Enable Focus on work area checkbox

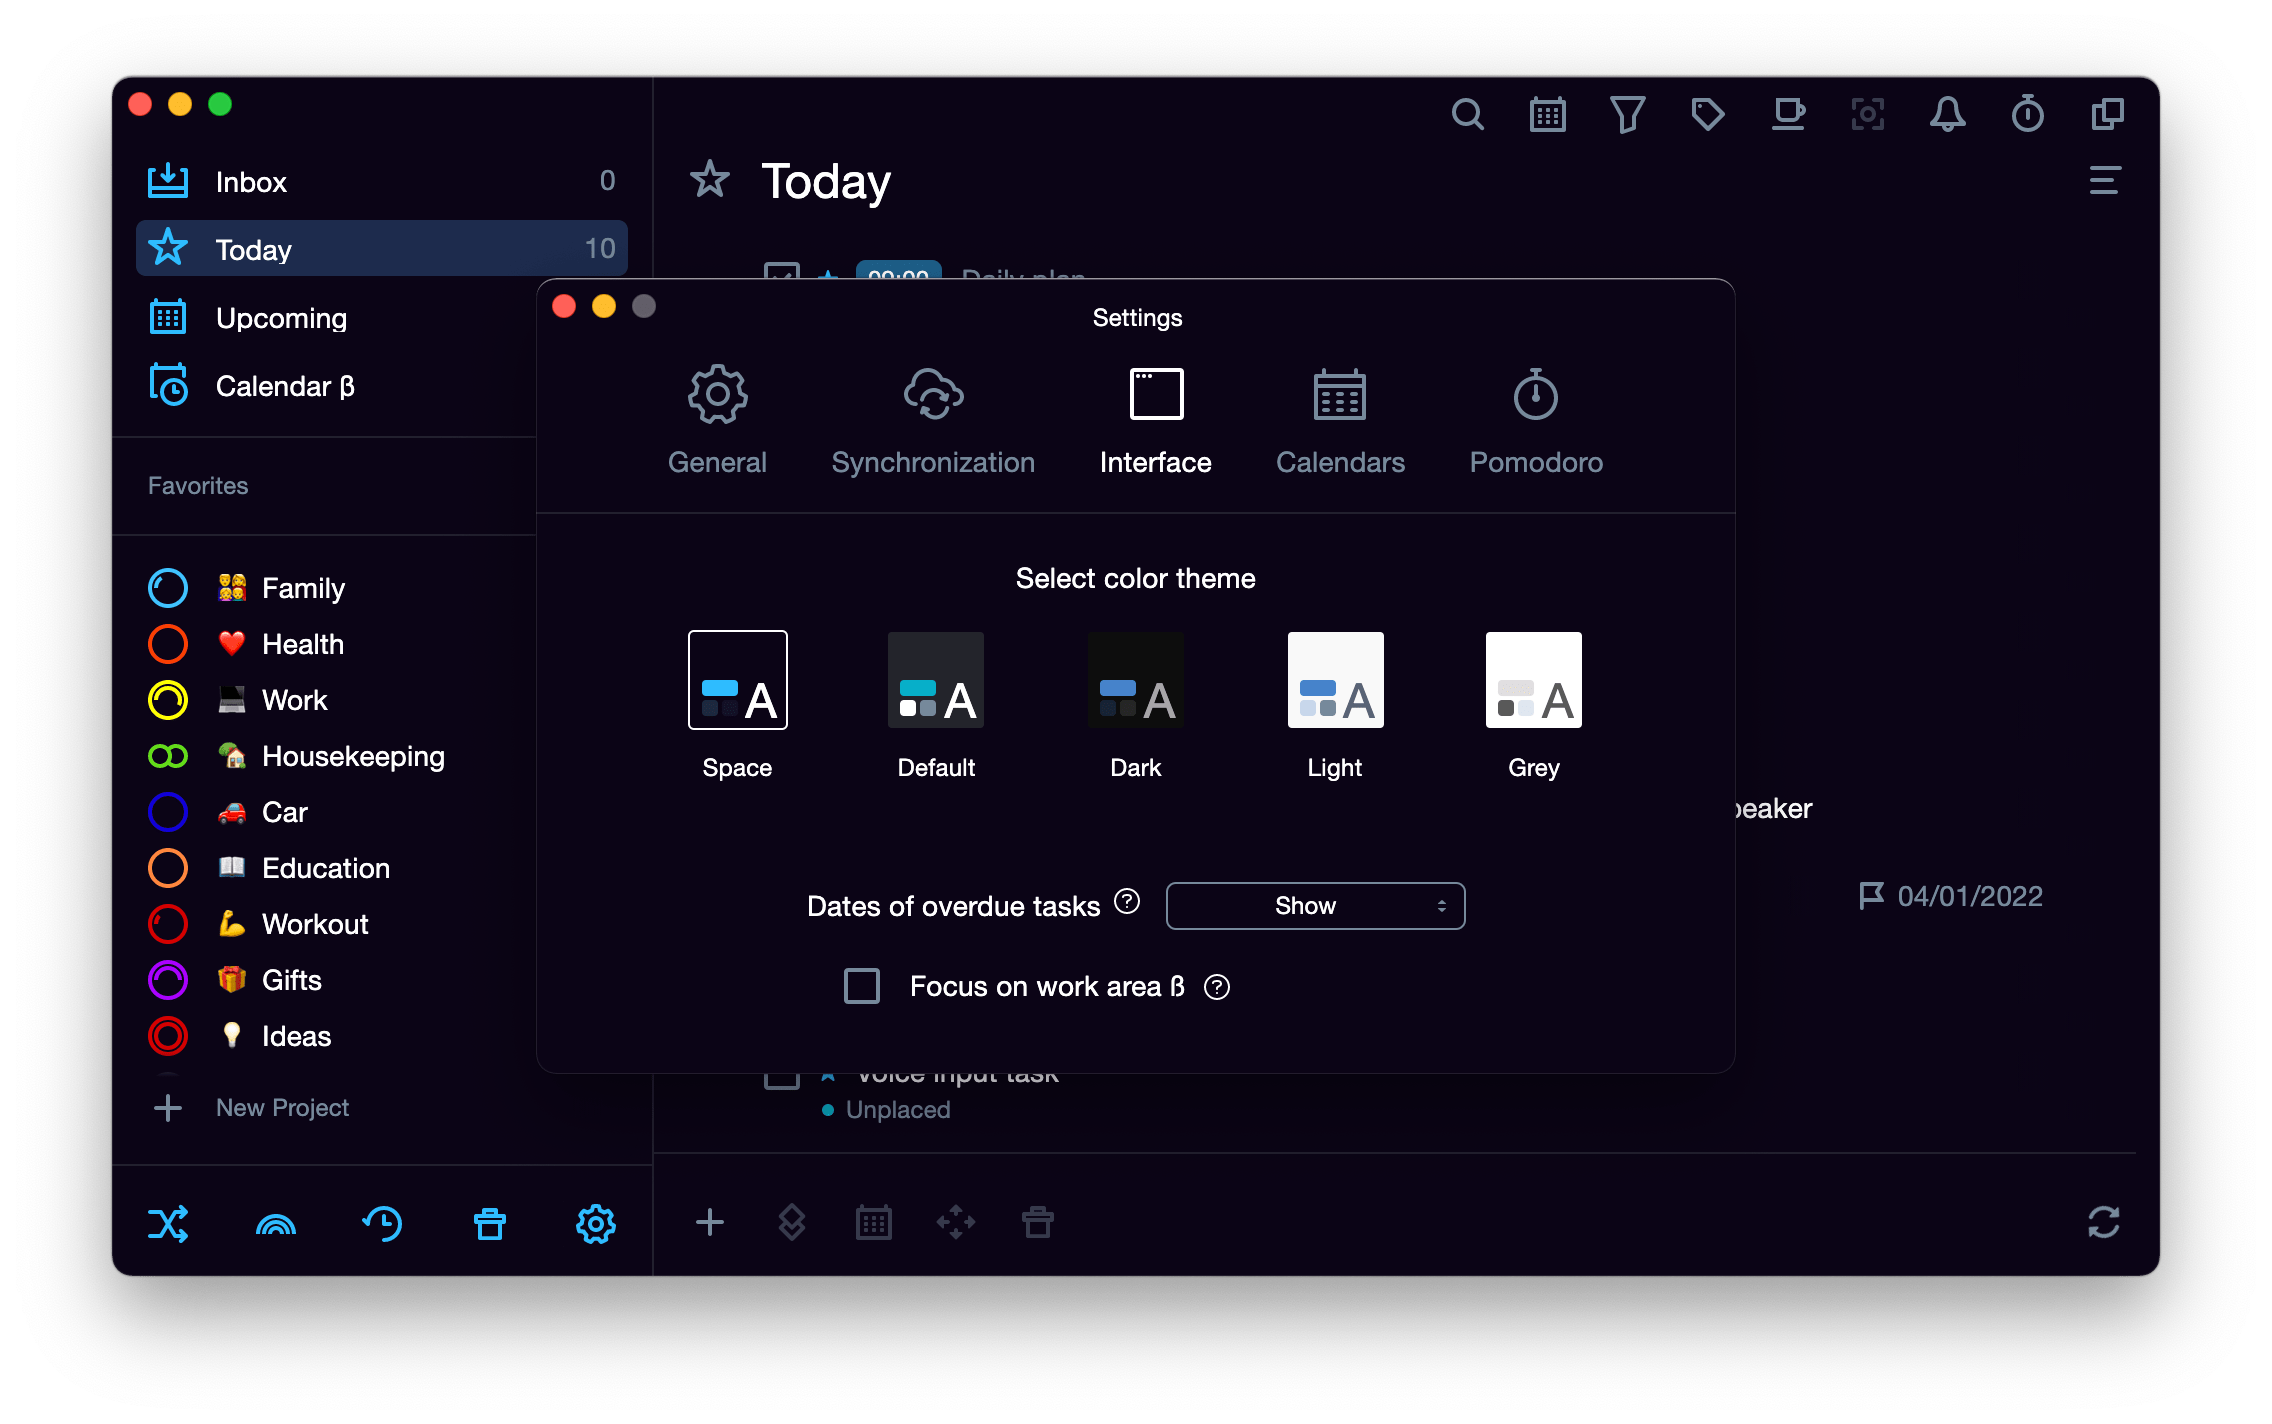[862, 986]
